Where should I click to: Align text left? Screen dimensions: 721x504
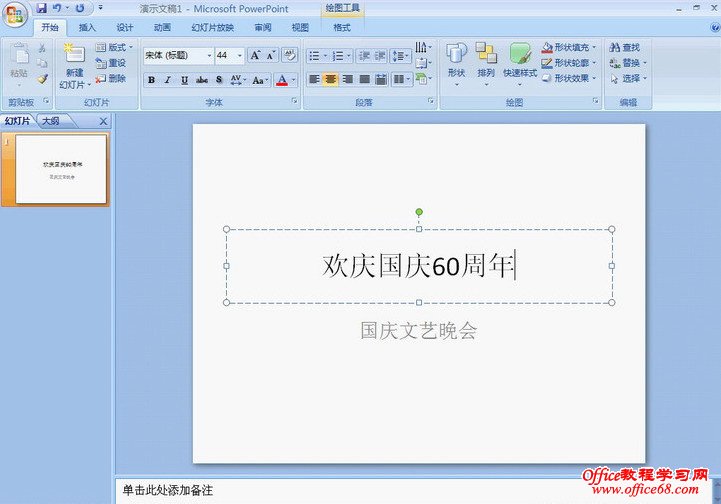pyautogui.click(x=314, y=80)
